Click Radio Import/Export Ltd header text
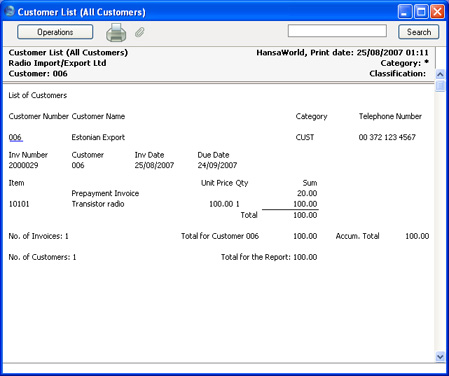The height and width of the screenshot is (376, 449). pos(57,63)
